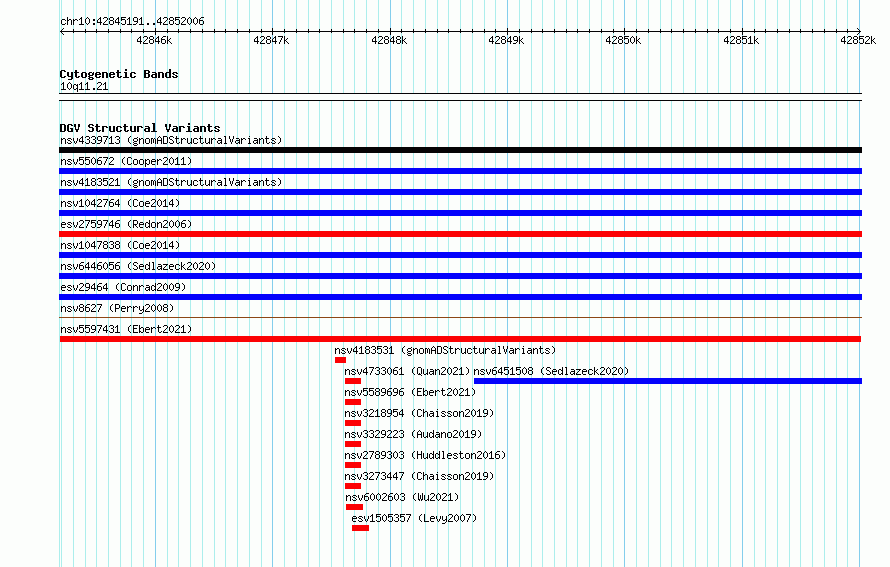This screenshot has width=890, height=567.
Task: Click the 42849k ruler position label
Action: 506,40
